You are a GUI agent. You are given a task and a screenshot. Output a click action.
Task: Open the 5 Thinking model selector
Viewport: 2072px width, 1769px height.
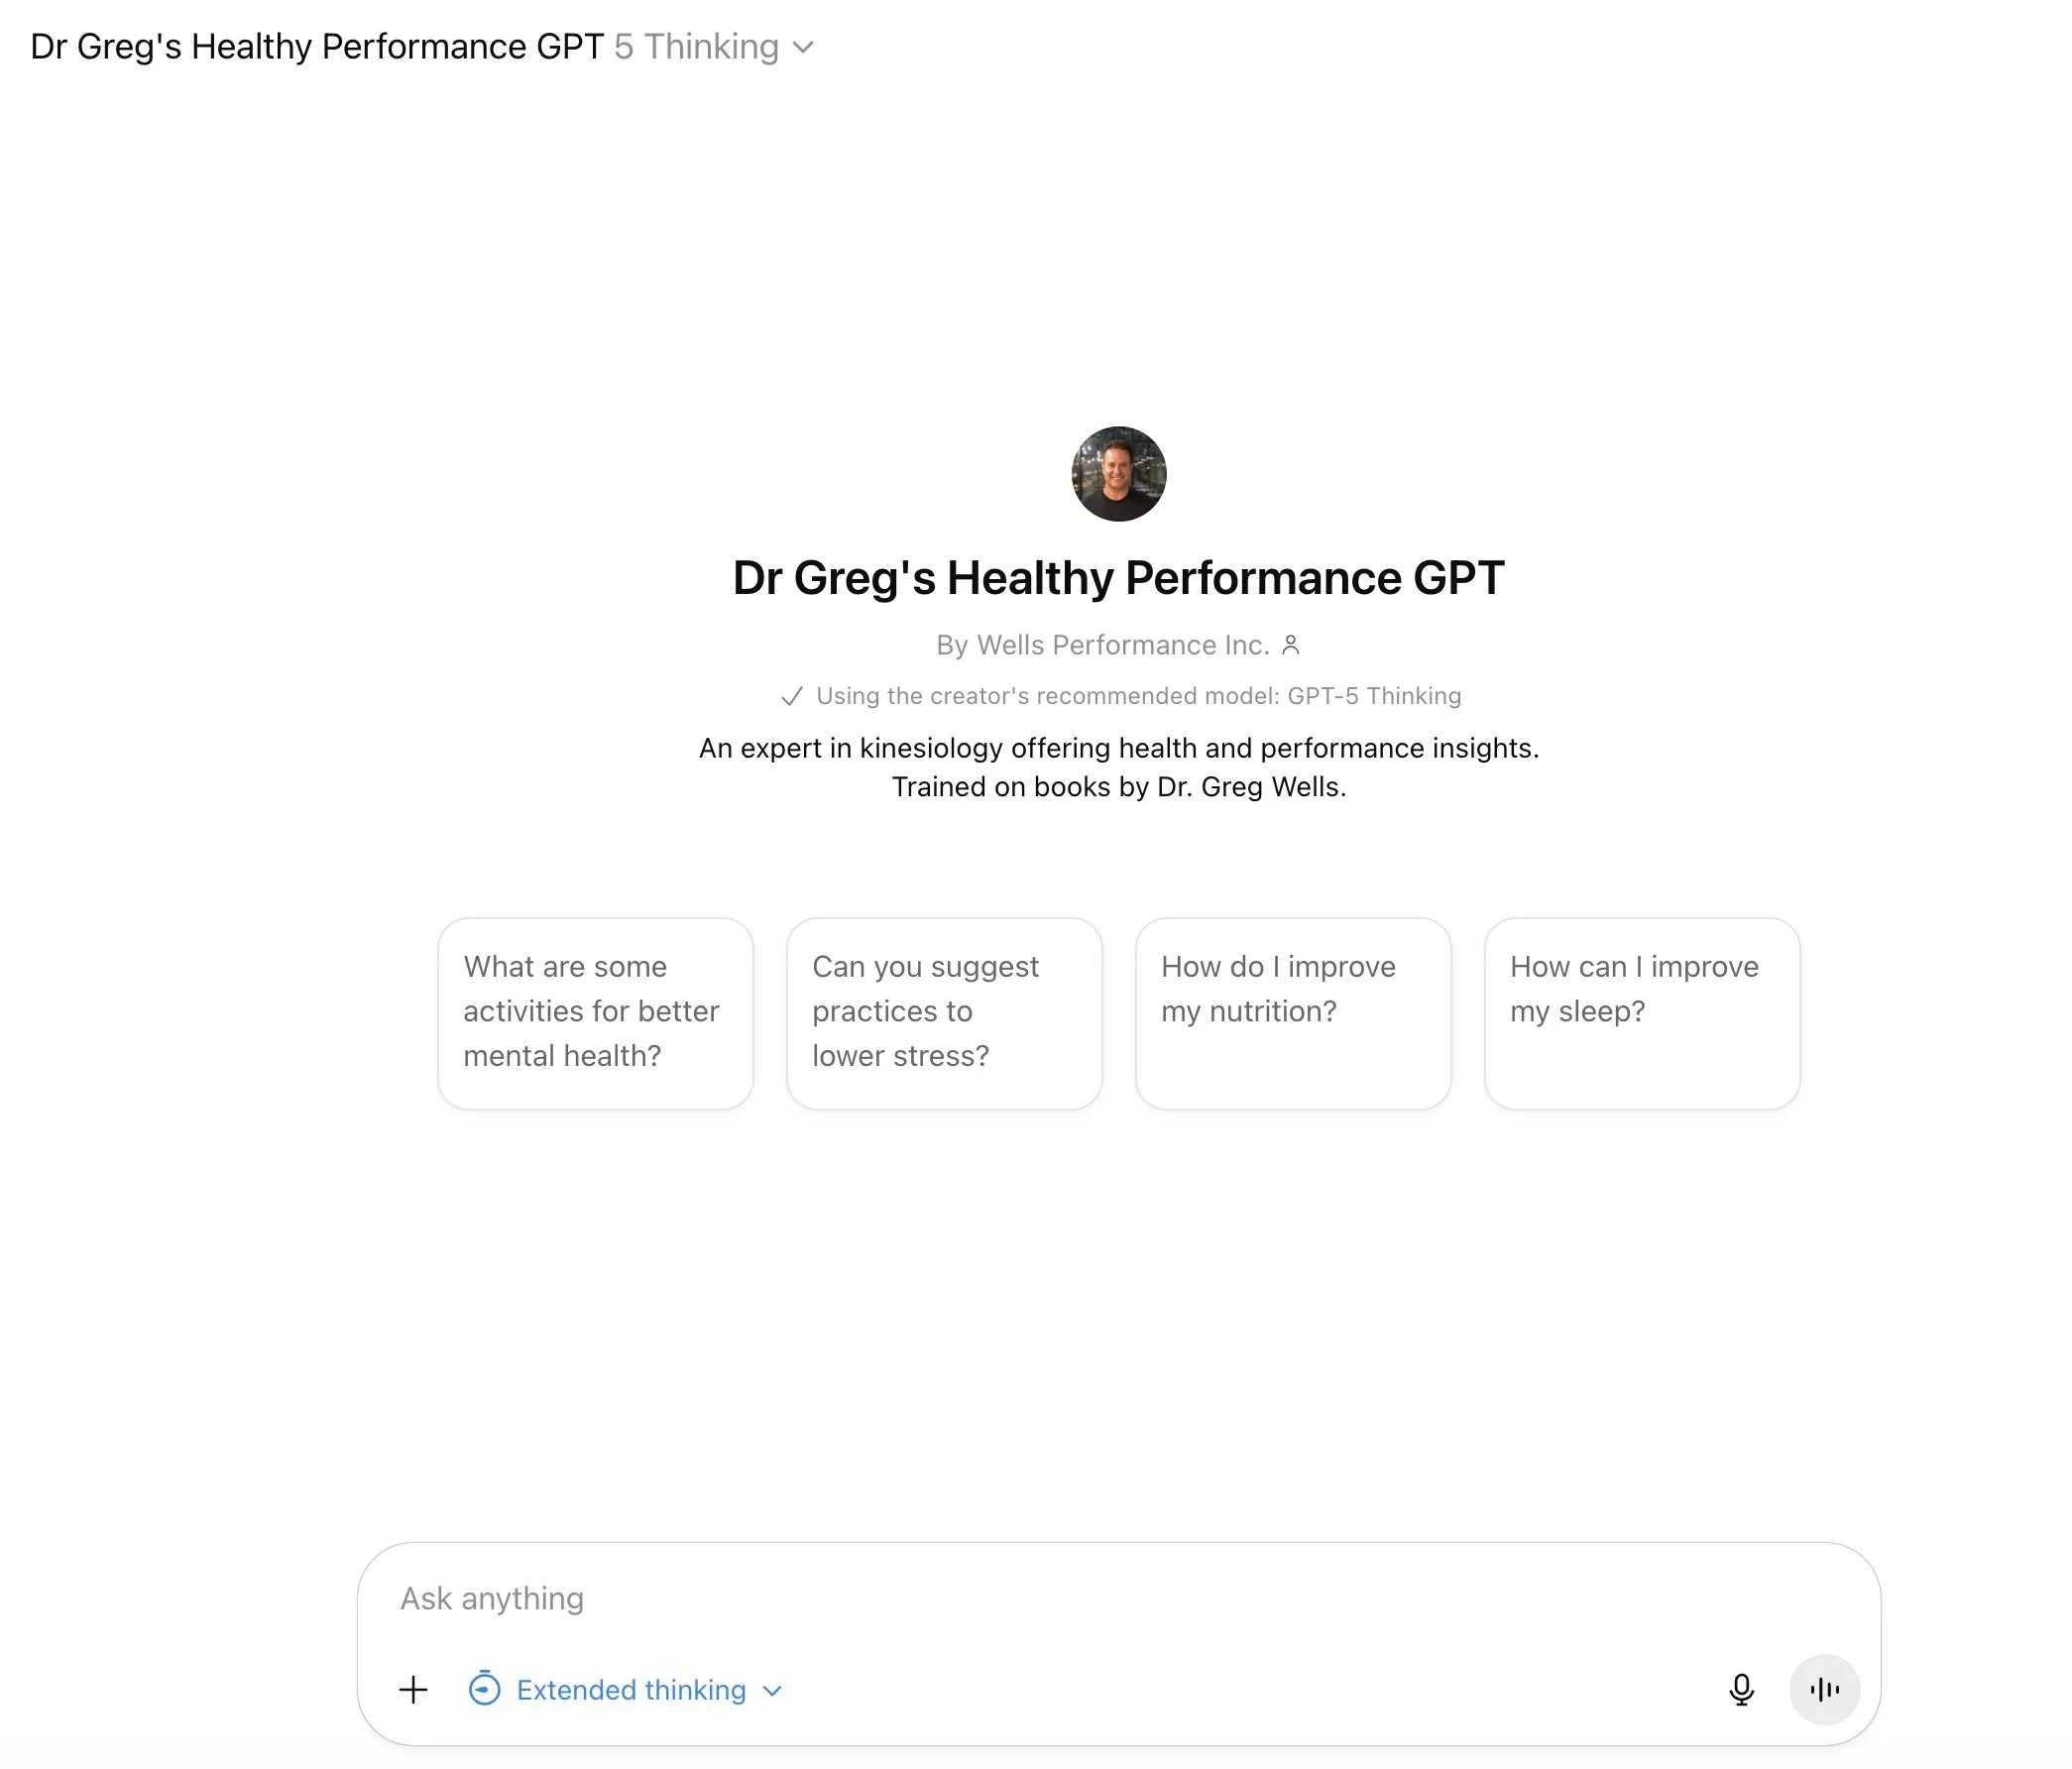click(x=697, y=47)
